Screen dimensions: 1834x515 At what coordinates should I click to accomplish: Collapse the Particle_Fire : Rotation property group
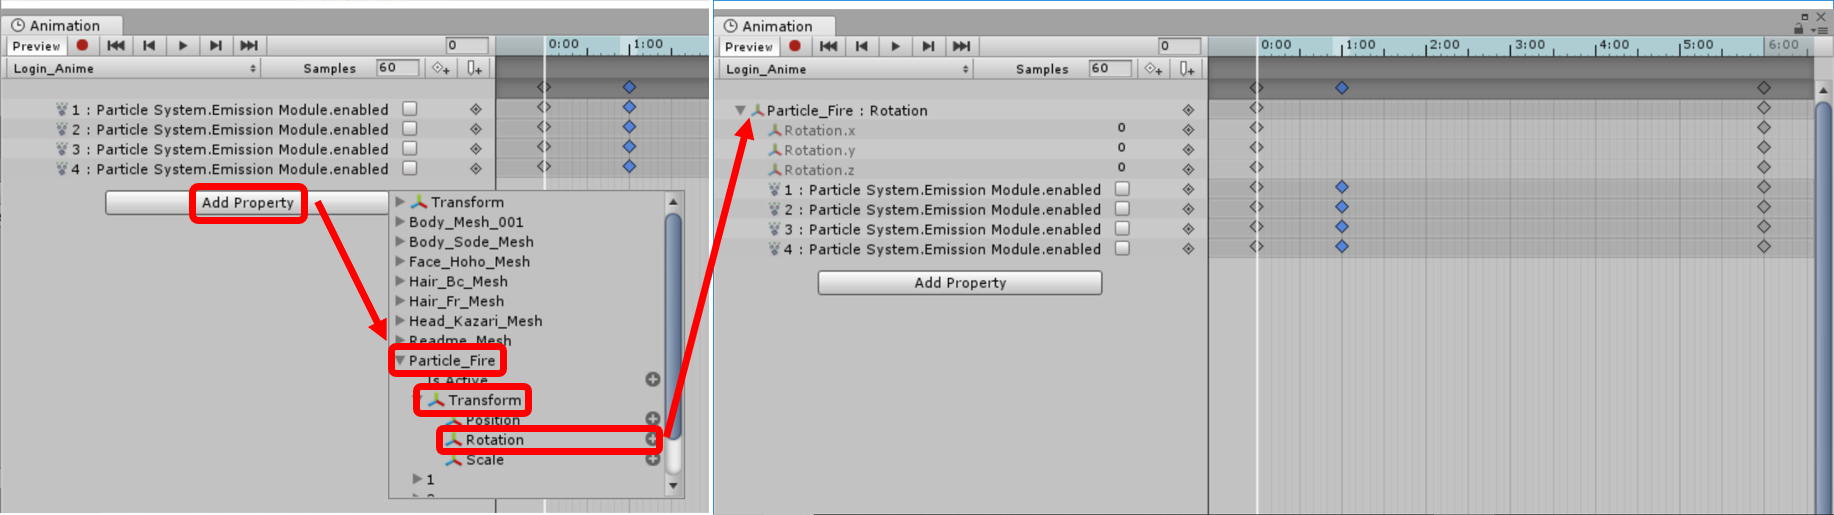pyautogui.click(x=740, y=110)
